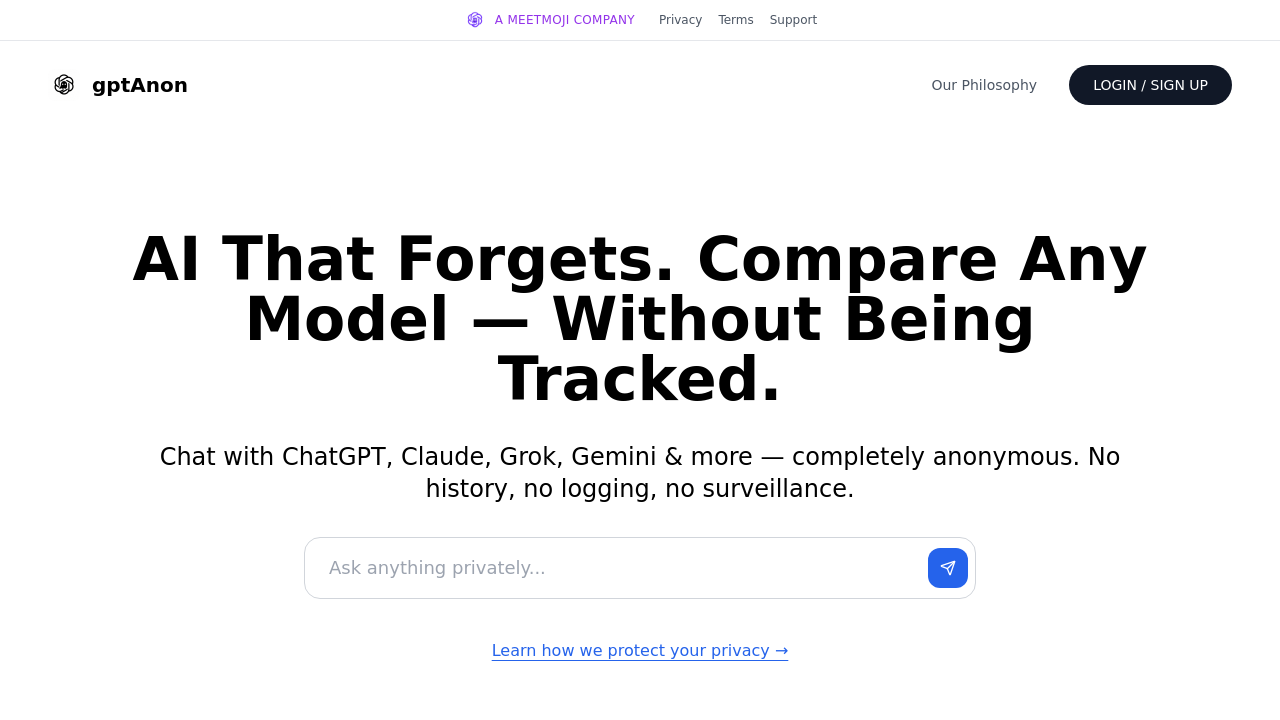Click the A MEETMOJI COMPANY label
This screenshot has width=1280, height=720.
tap(564, 18)
